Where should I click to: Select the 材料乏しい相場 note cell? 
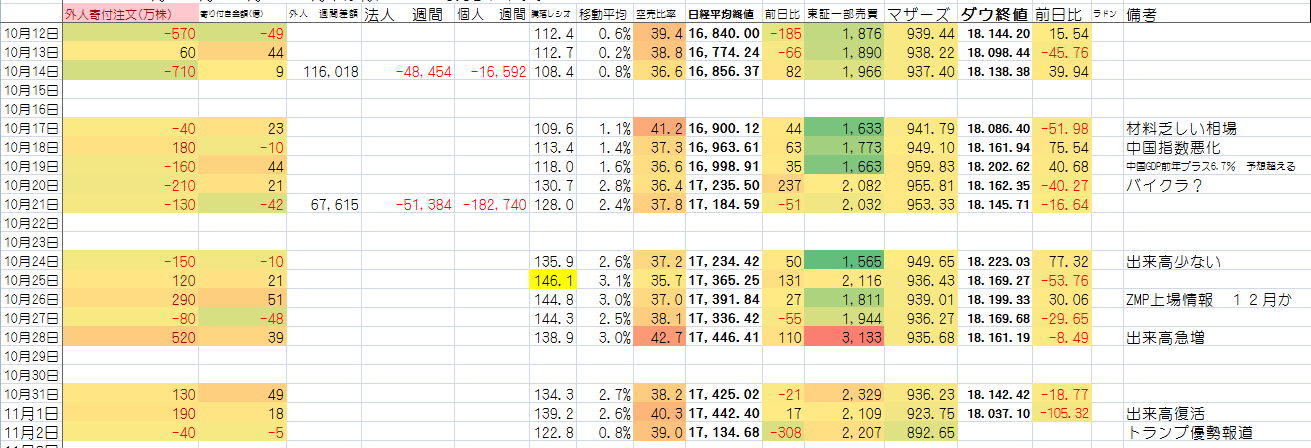(1178, 129)
